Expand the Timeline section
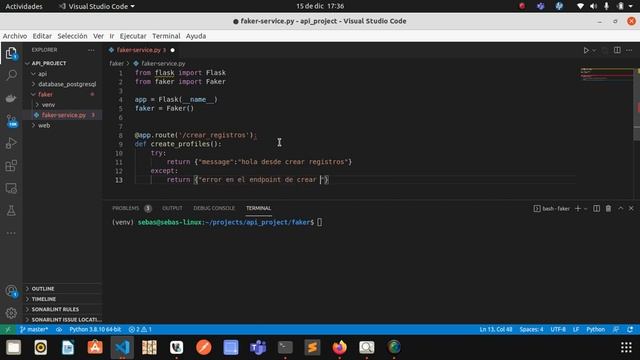Viewport: 640px width, 360px height. click(62, 299)
